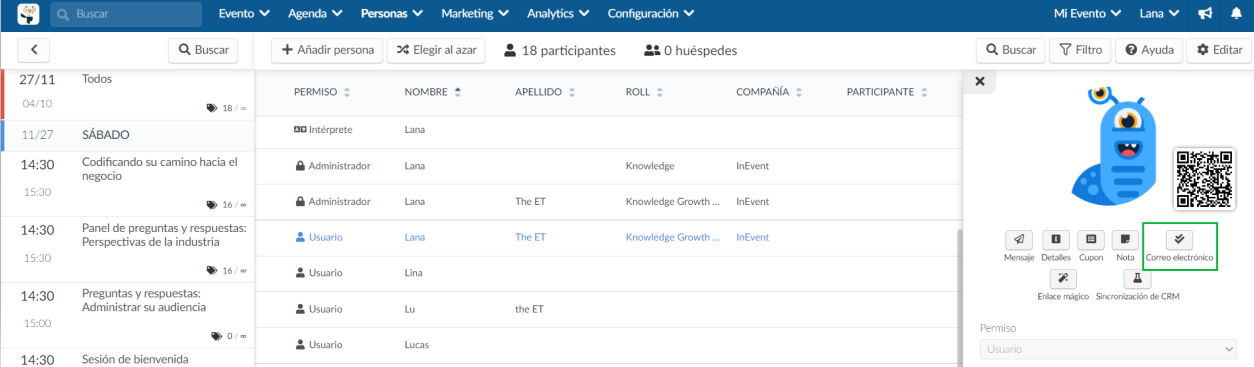
Task: Open Panel de preguntas y respuestas session
Action: [128, 249]
